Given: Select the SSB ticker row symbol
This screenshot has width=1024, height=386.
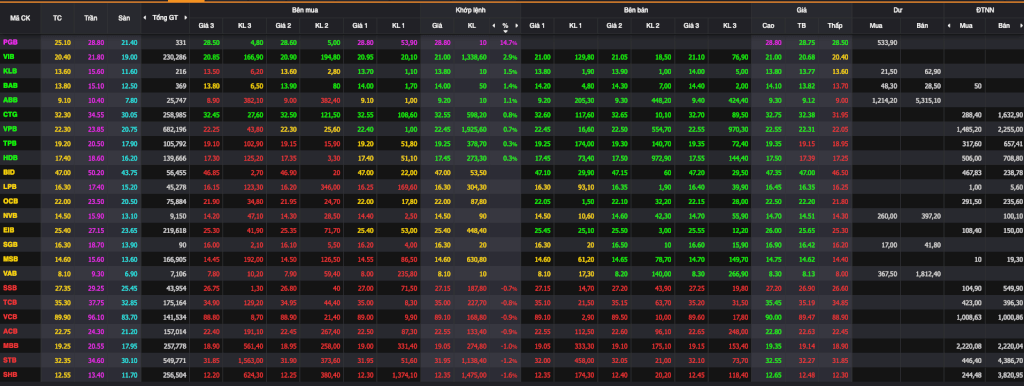Looking at the screenshot, I should click(x=10, y=287).
